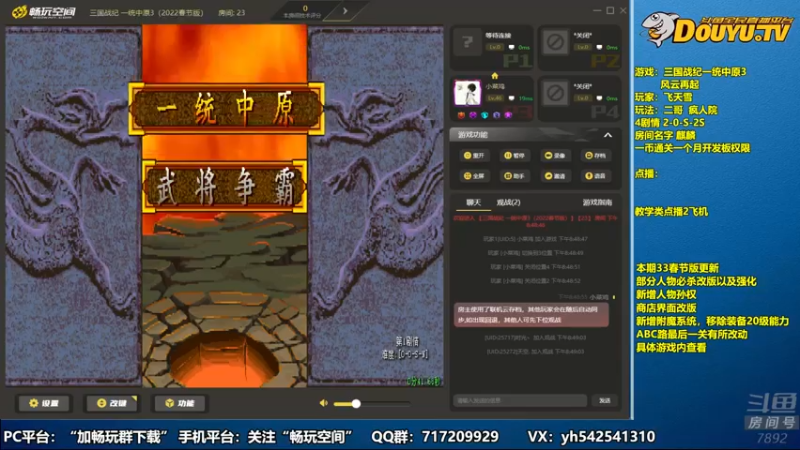The image size is (800, 450).
Task: Click the 暂停 pause game button
Action: tap(514, 156)
